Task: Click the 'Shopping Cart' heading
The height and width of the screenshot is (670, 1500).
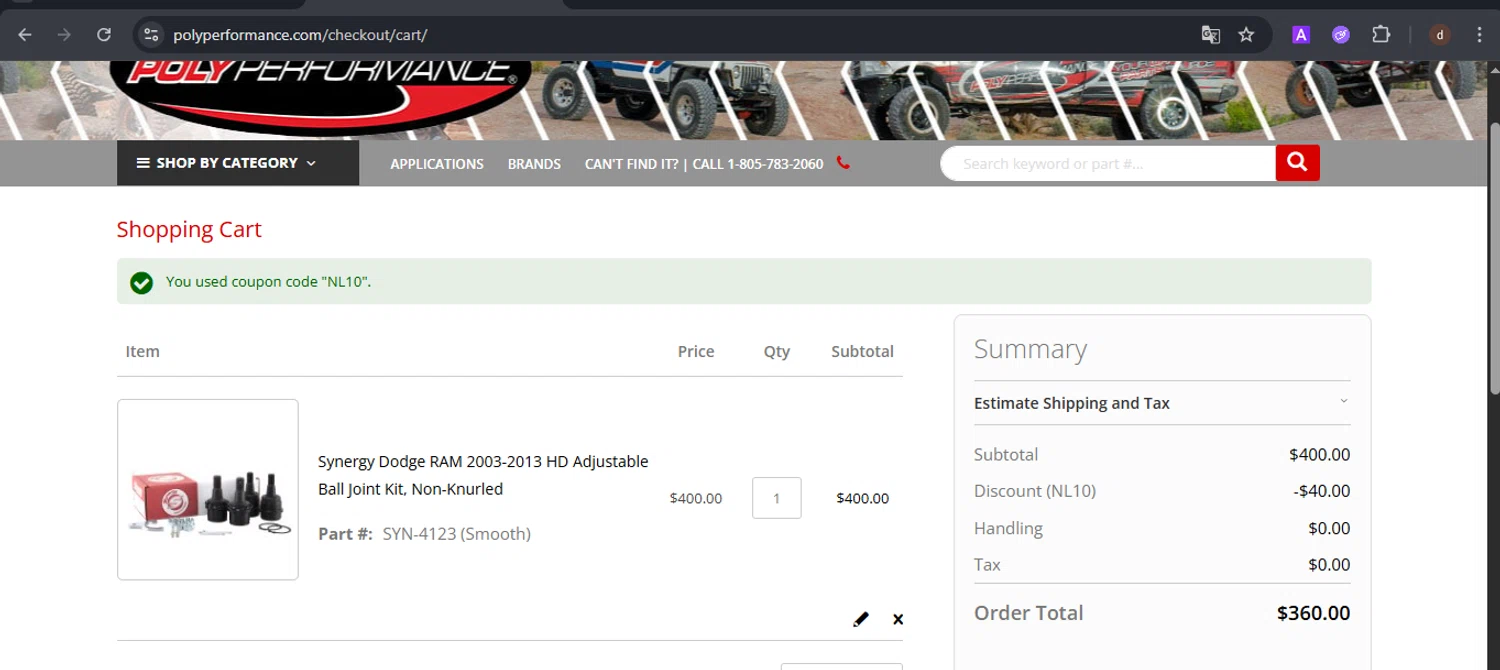Action: 189,229
